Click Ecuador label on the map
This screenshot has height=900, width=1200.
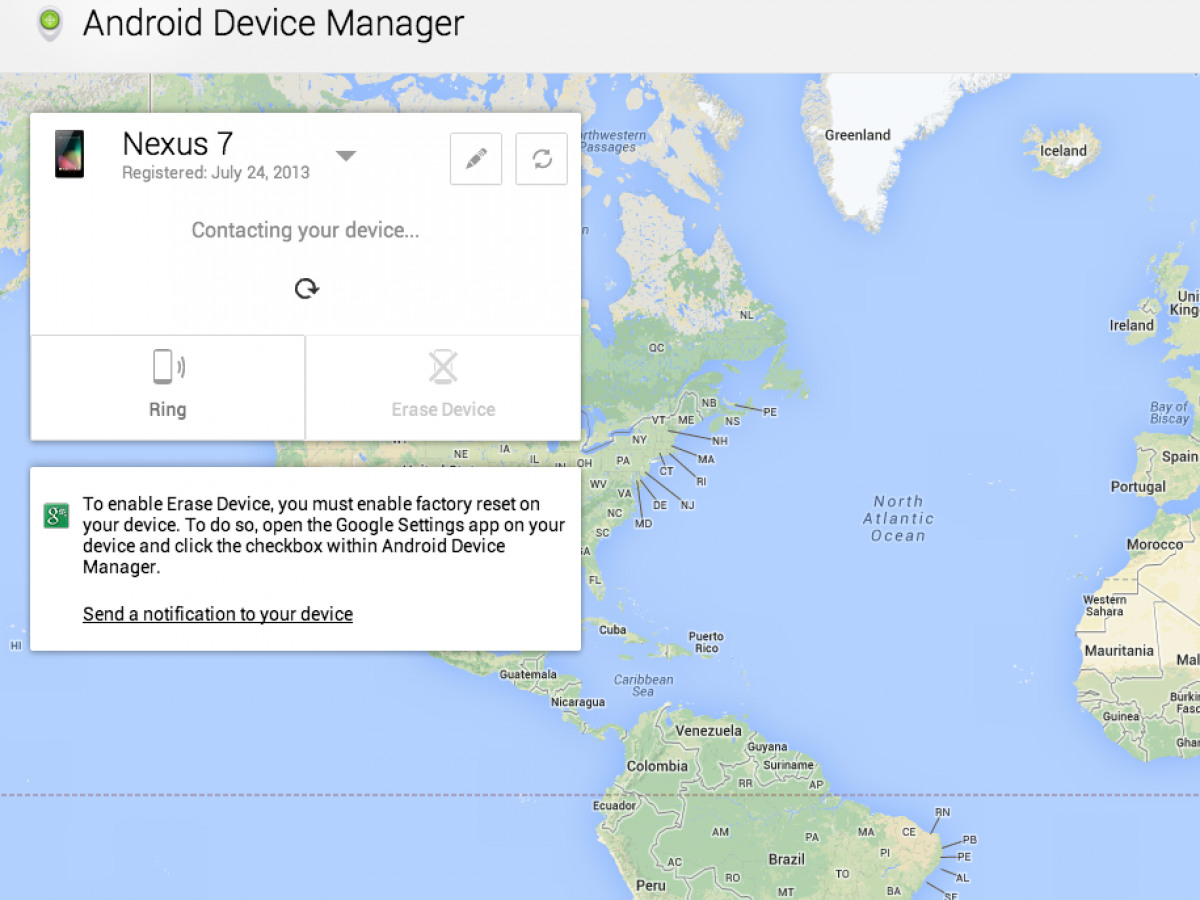coord(614,805)
